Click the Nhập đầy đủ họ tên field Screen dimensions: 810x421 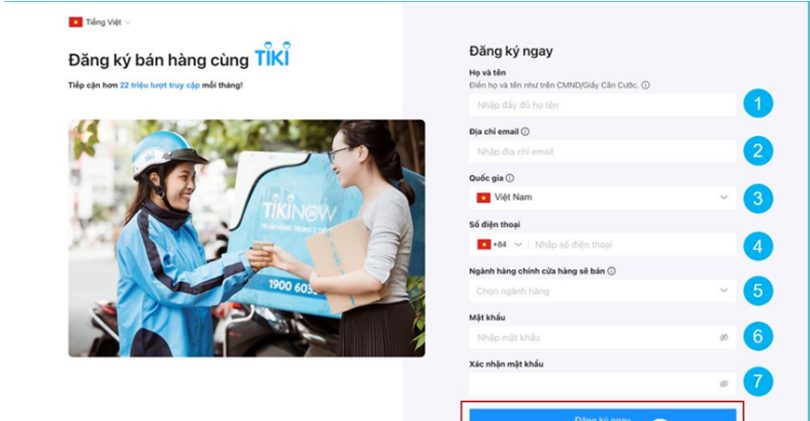602,105
